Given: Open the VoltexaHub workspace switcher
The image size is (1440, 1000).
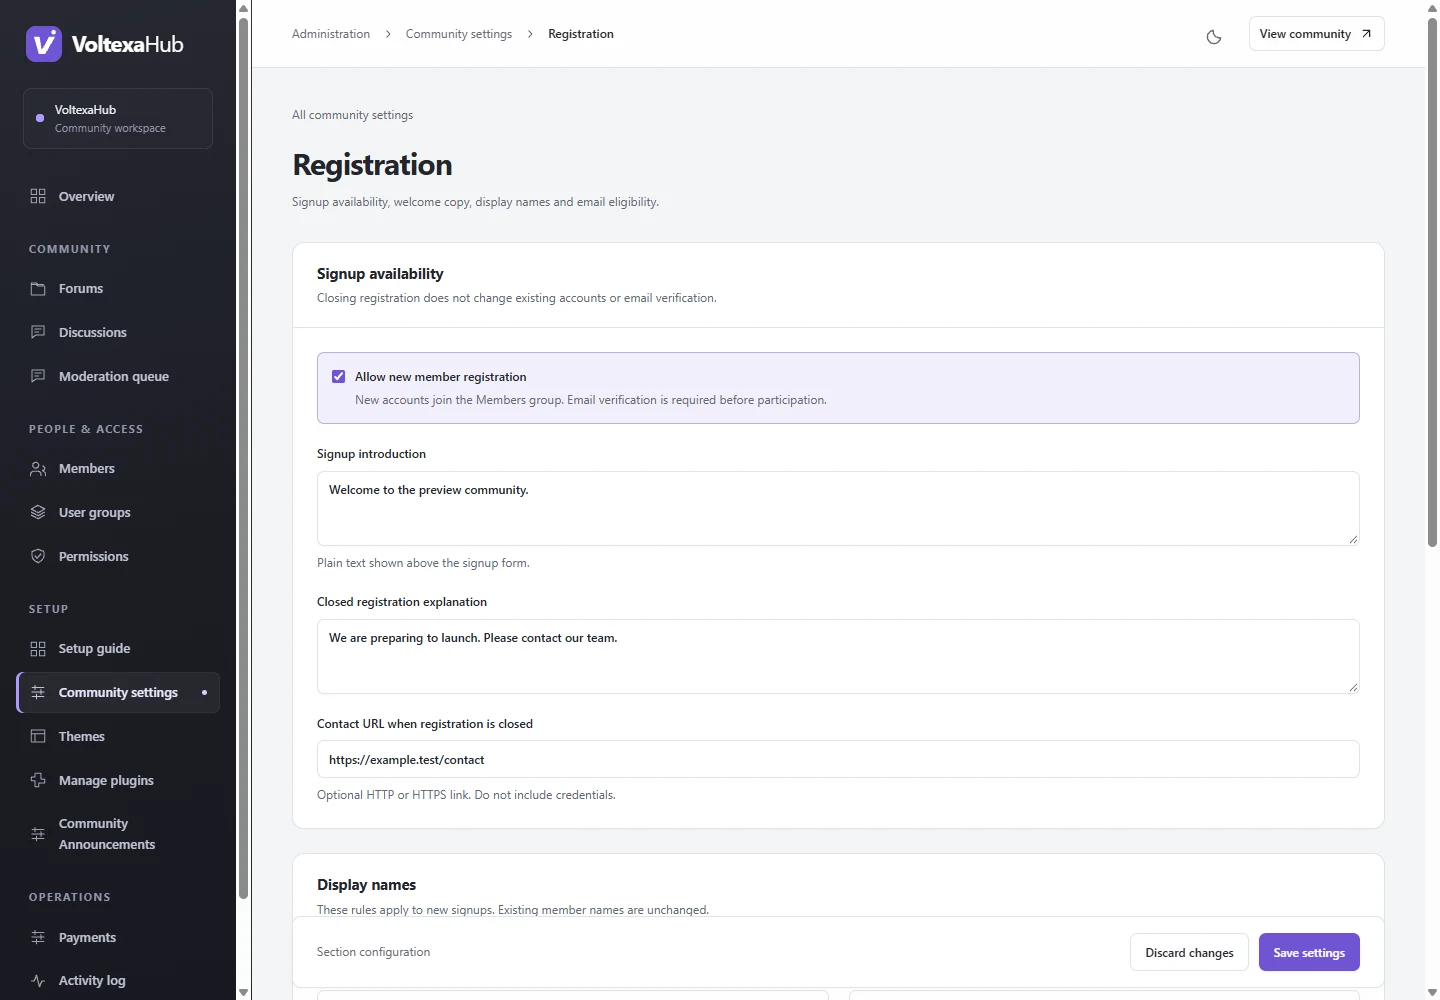Looking at the screenshot, I should (x=118, y=118).
